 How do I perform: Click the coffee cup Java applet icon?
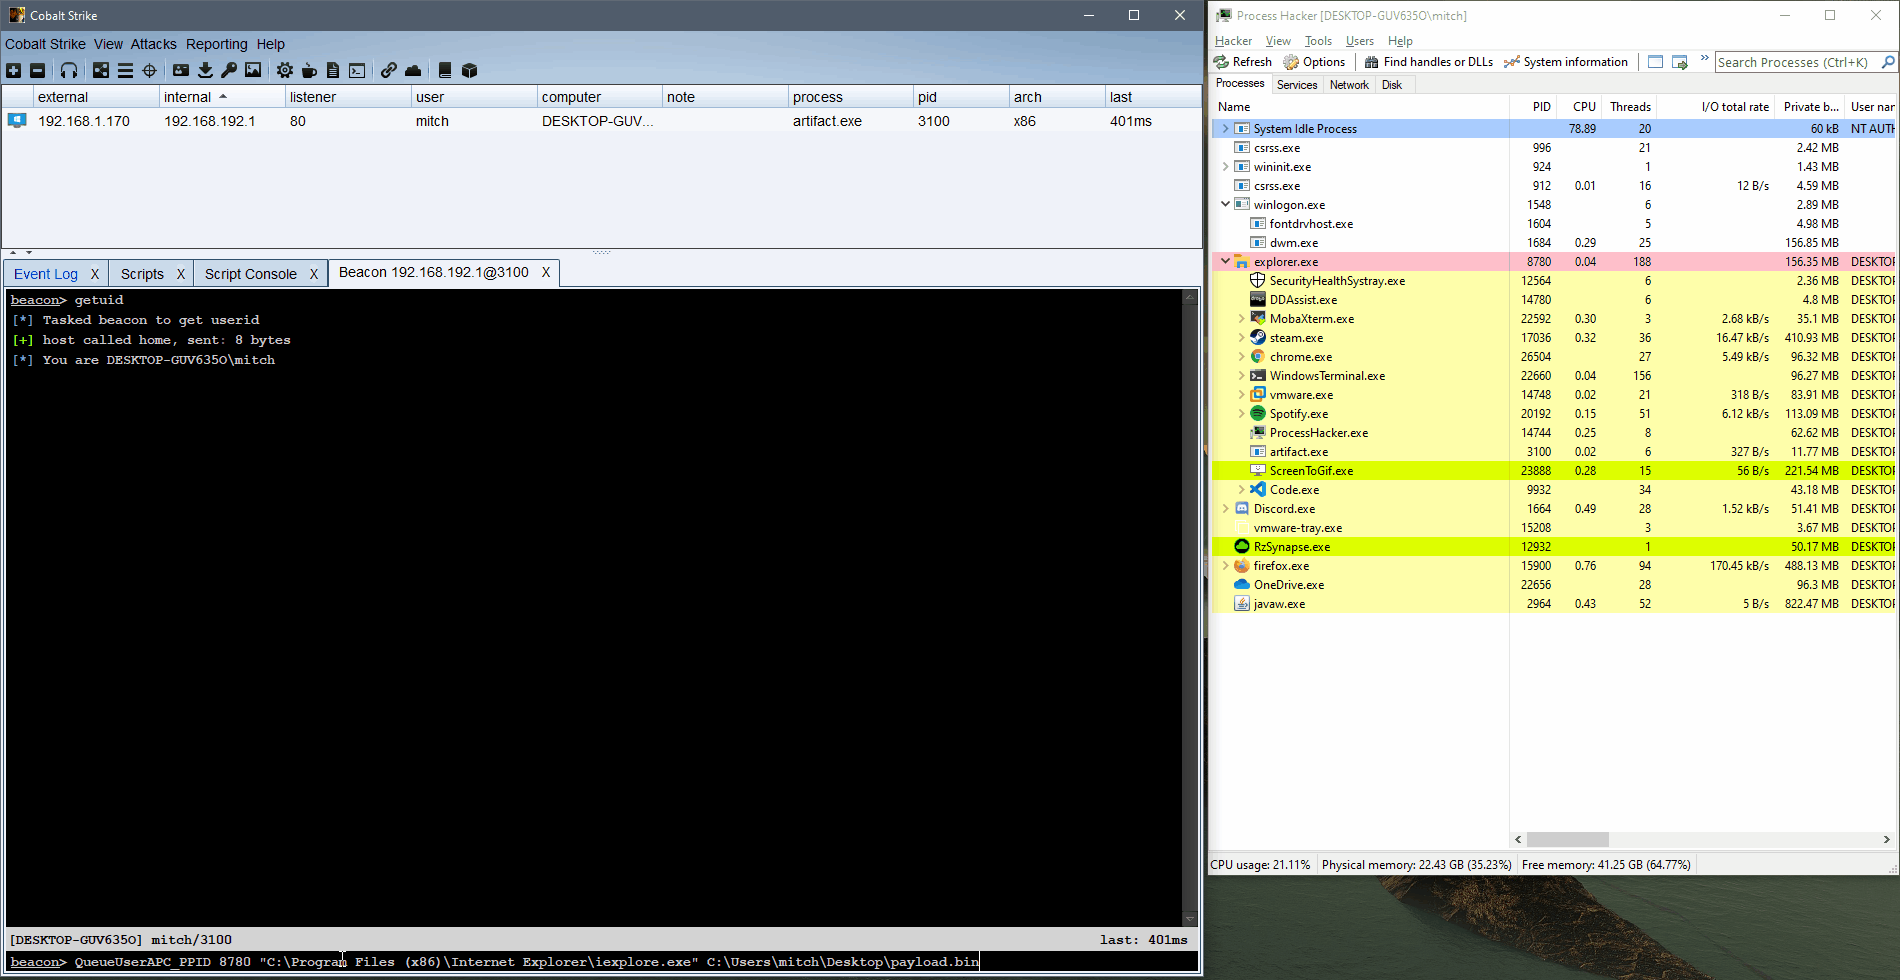[309, 70]
